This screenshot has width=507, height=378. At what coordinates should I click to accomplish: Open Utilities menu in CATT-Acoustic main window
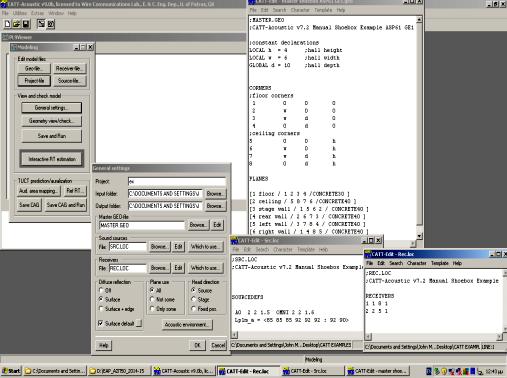[x=20, y=13]
